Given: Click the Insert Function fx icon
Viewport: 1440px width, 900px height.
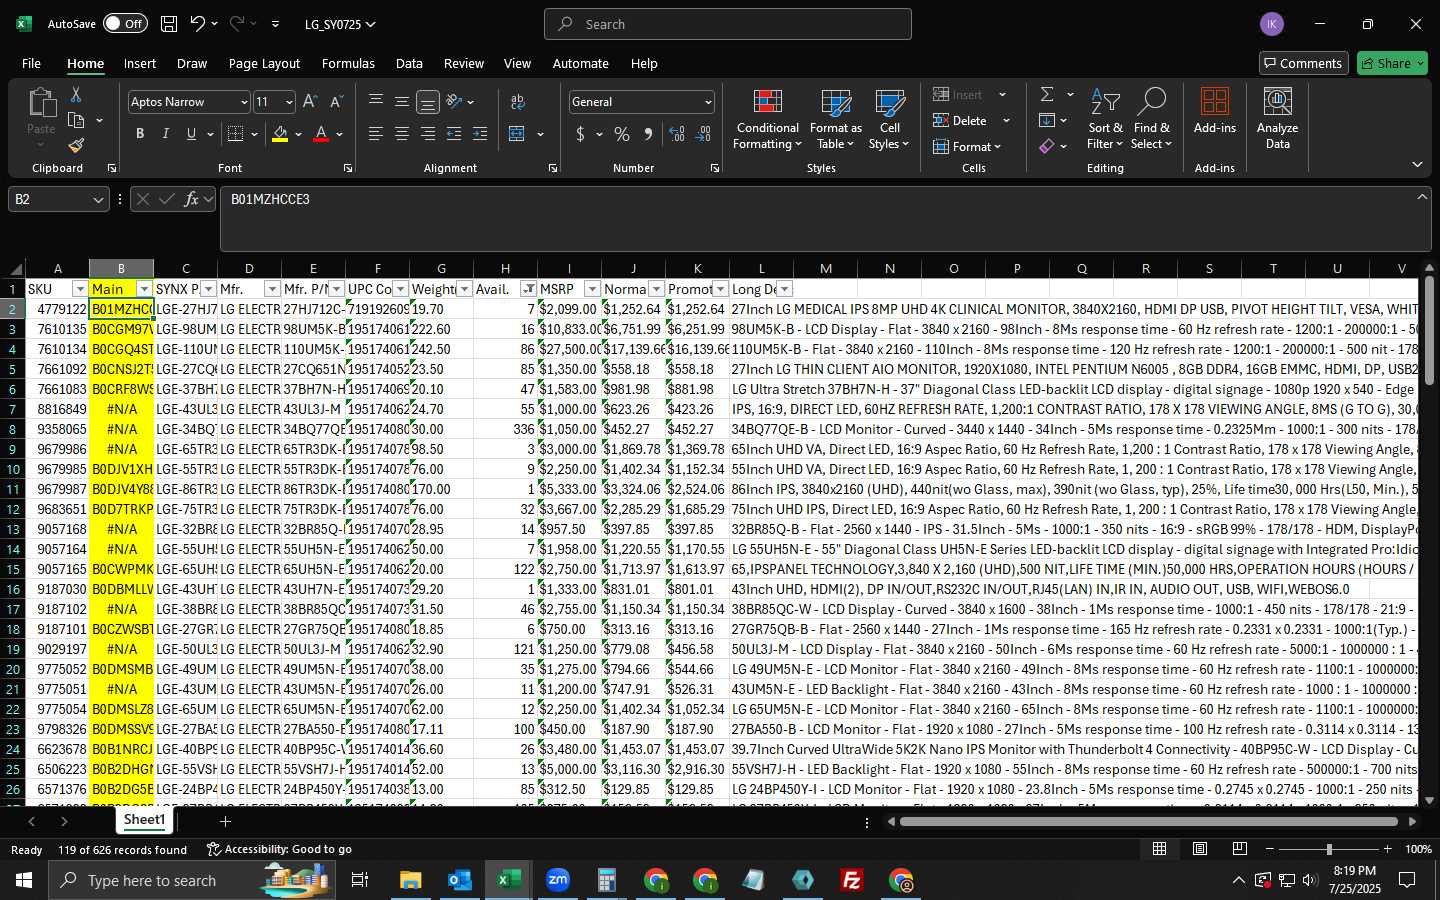Looking at the screenshot, I should [x=192, y=199].
